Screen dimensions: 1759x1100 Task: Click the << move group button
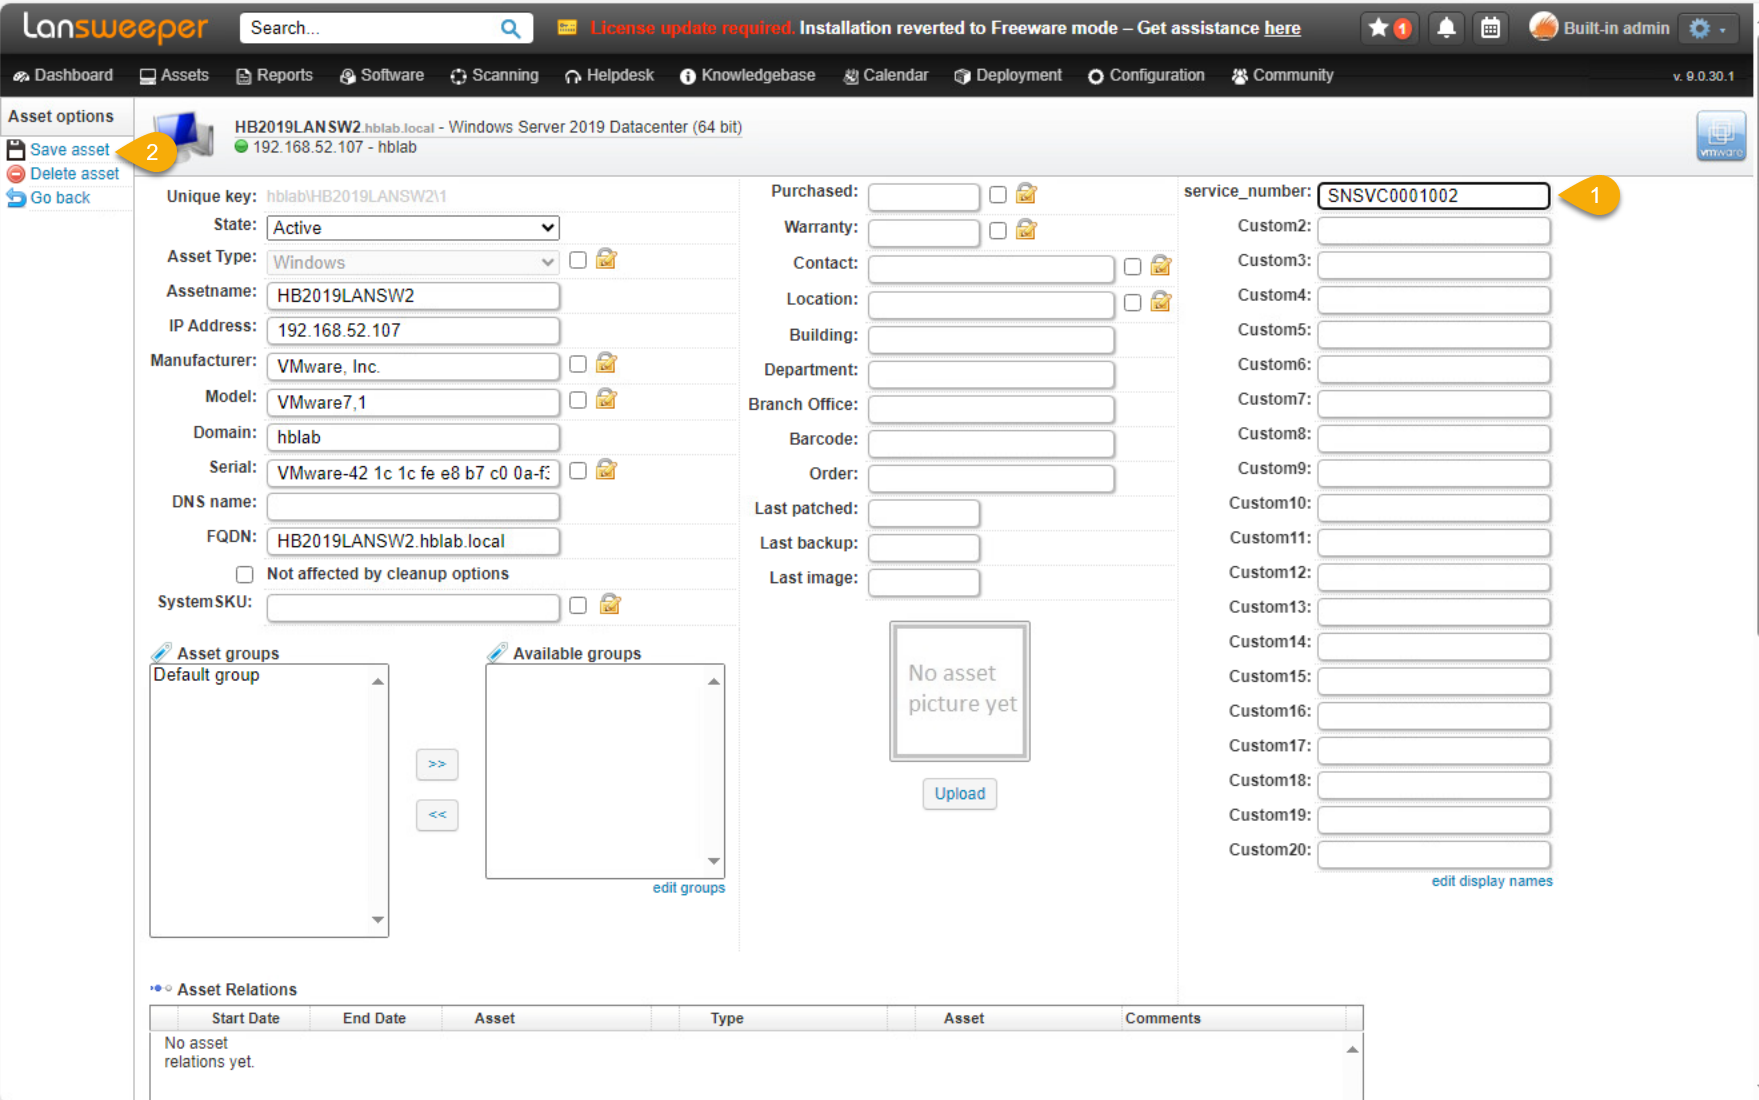coord(437,815)
